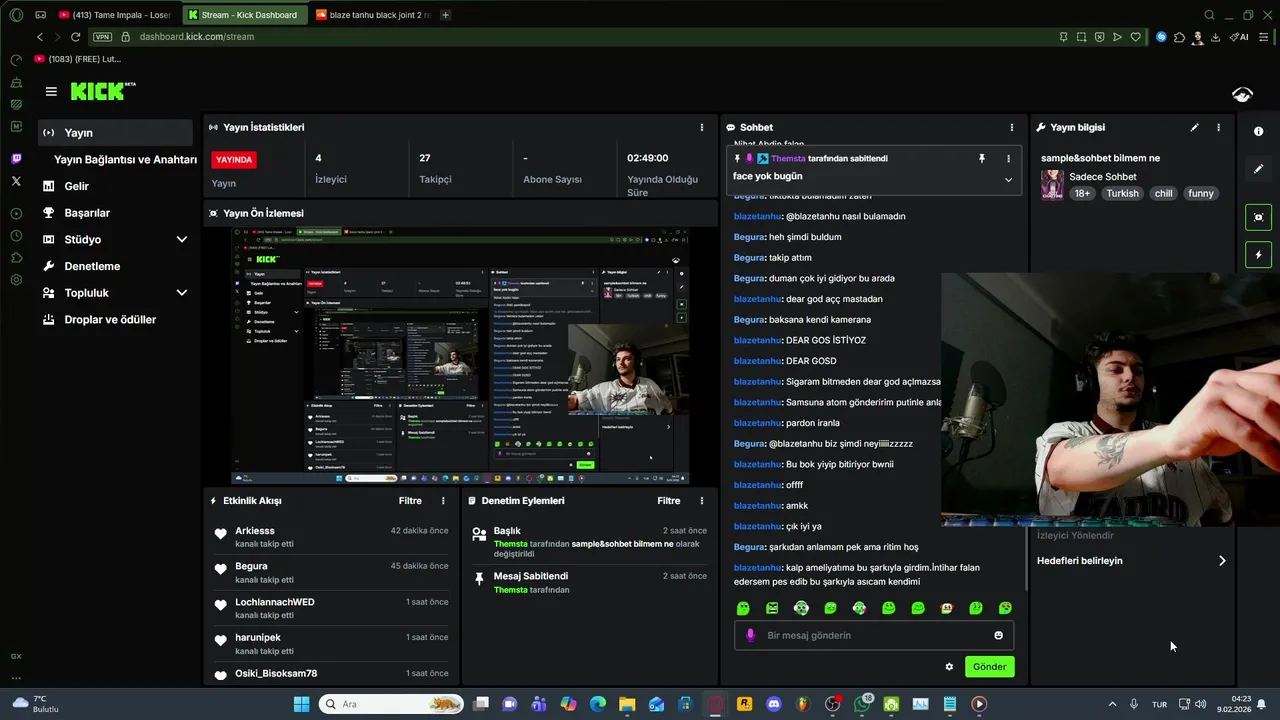Click the taskbar Ara search box
This screenshot has height=720, width=1280.
391,704
